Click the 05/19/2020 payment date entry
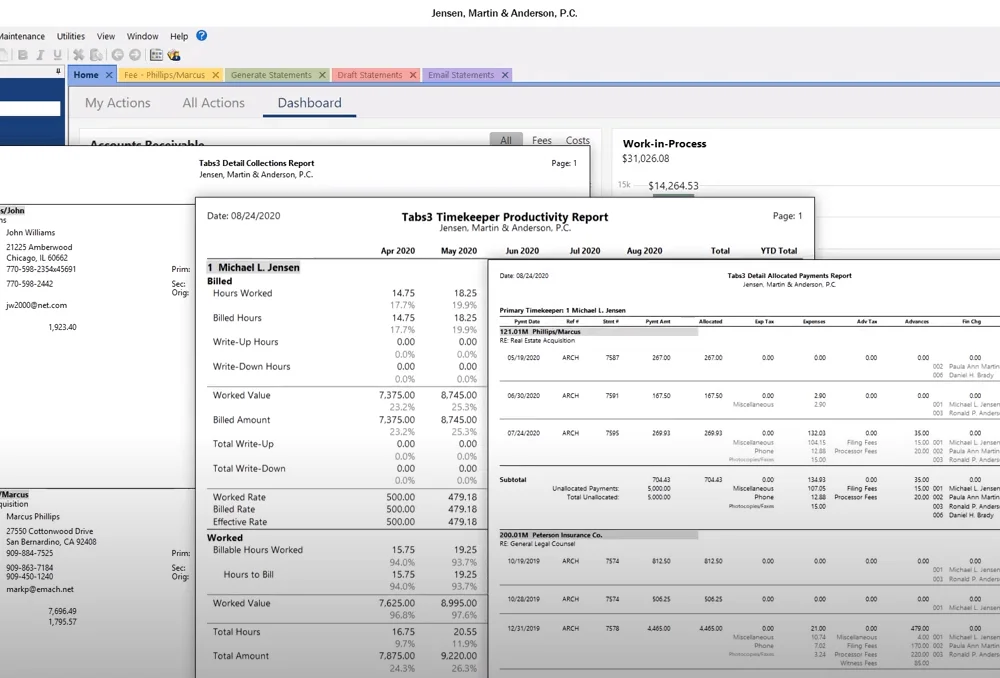The image size is (1000, 678). click(524, 357)
